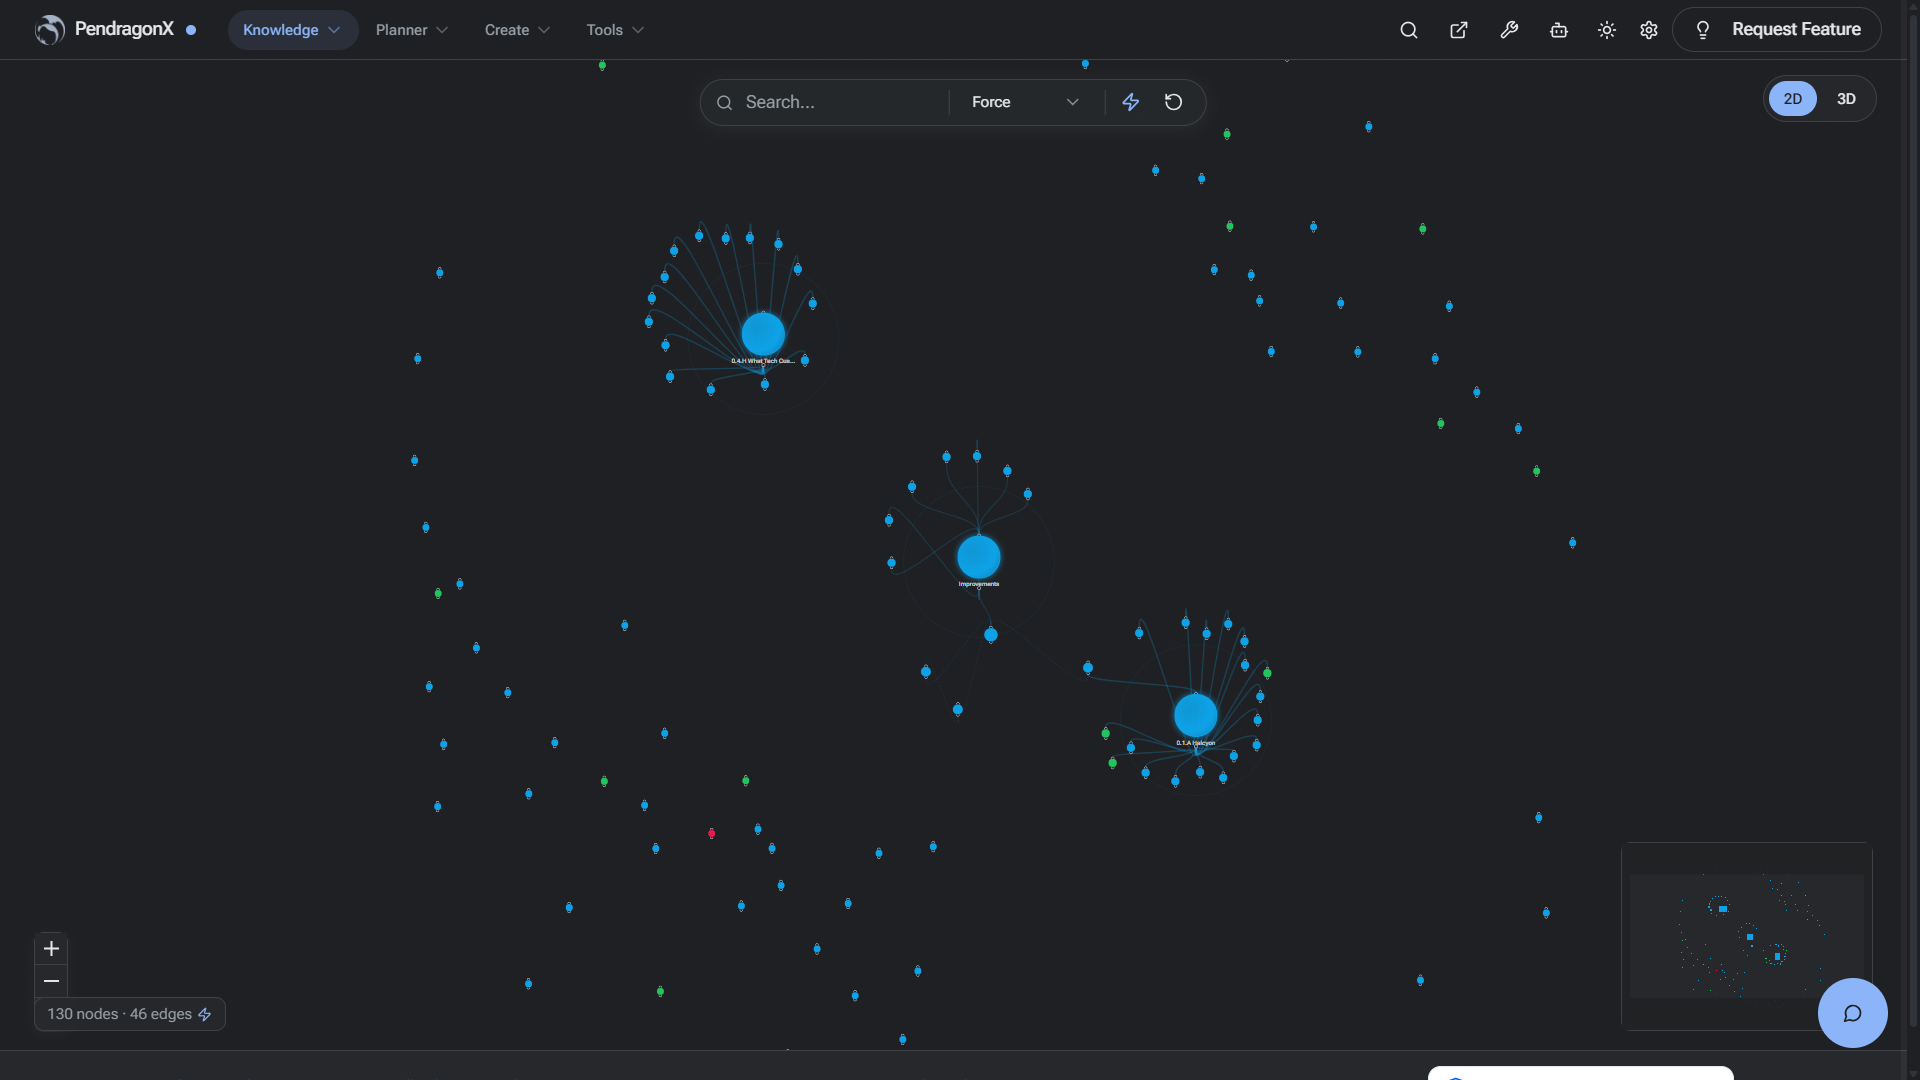Open the Tools menu
This screenshot has width=1920, height=1080.
614,30
